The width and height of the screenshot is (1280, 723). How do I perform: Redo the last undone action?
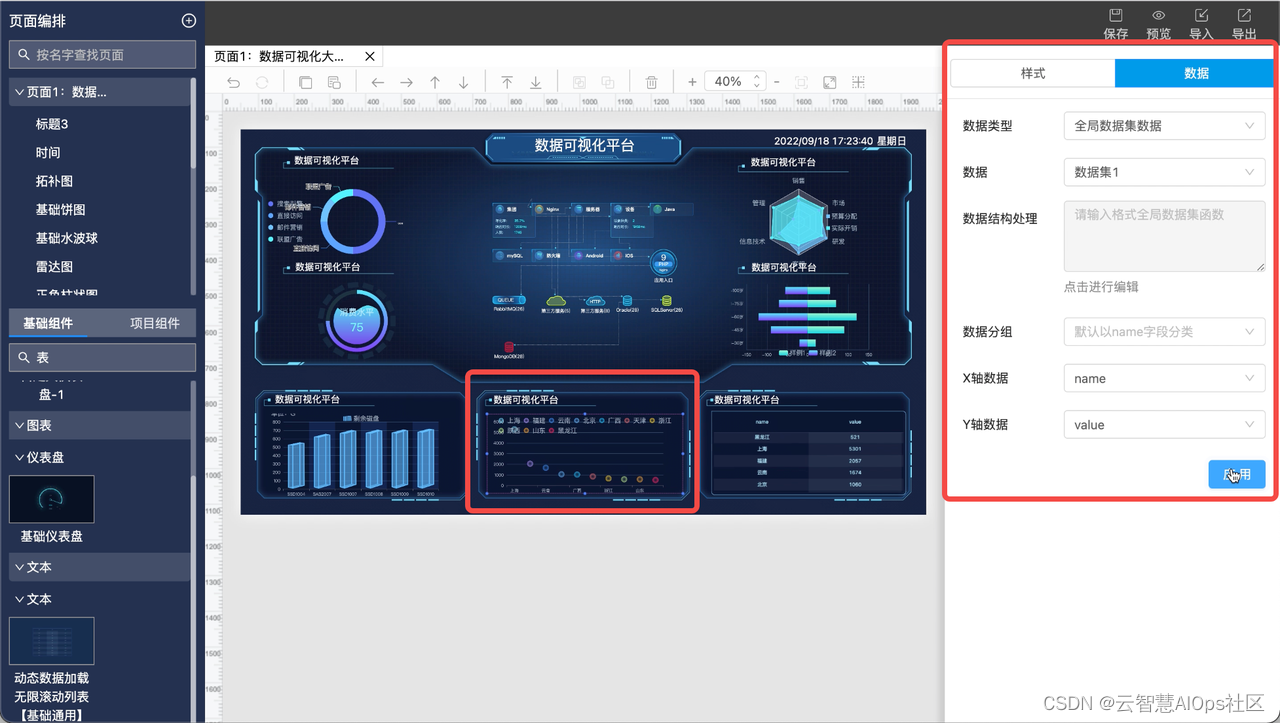click(x=262, y=82)
